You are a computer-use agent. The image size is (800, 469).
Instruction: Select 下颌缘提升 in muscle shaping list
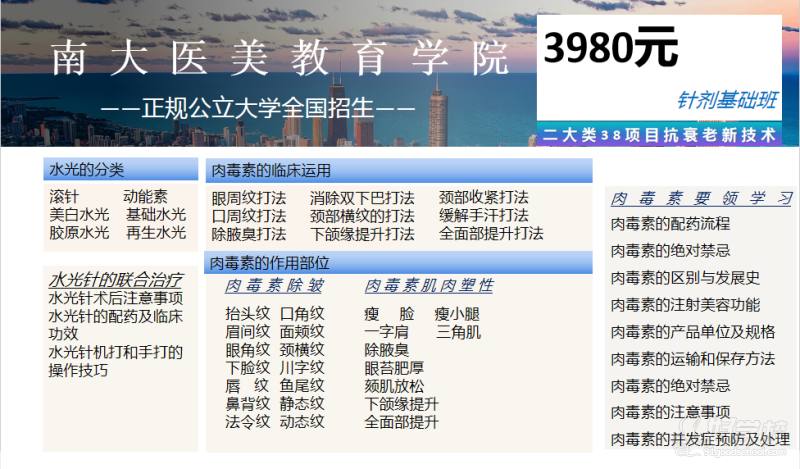coord(402,404)
